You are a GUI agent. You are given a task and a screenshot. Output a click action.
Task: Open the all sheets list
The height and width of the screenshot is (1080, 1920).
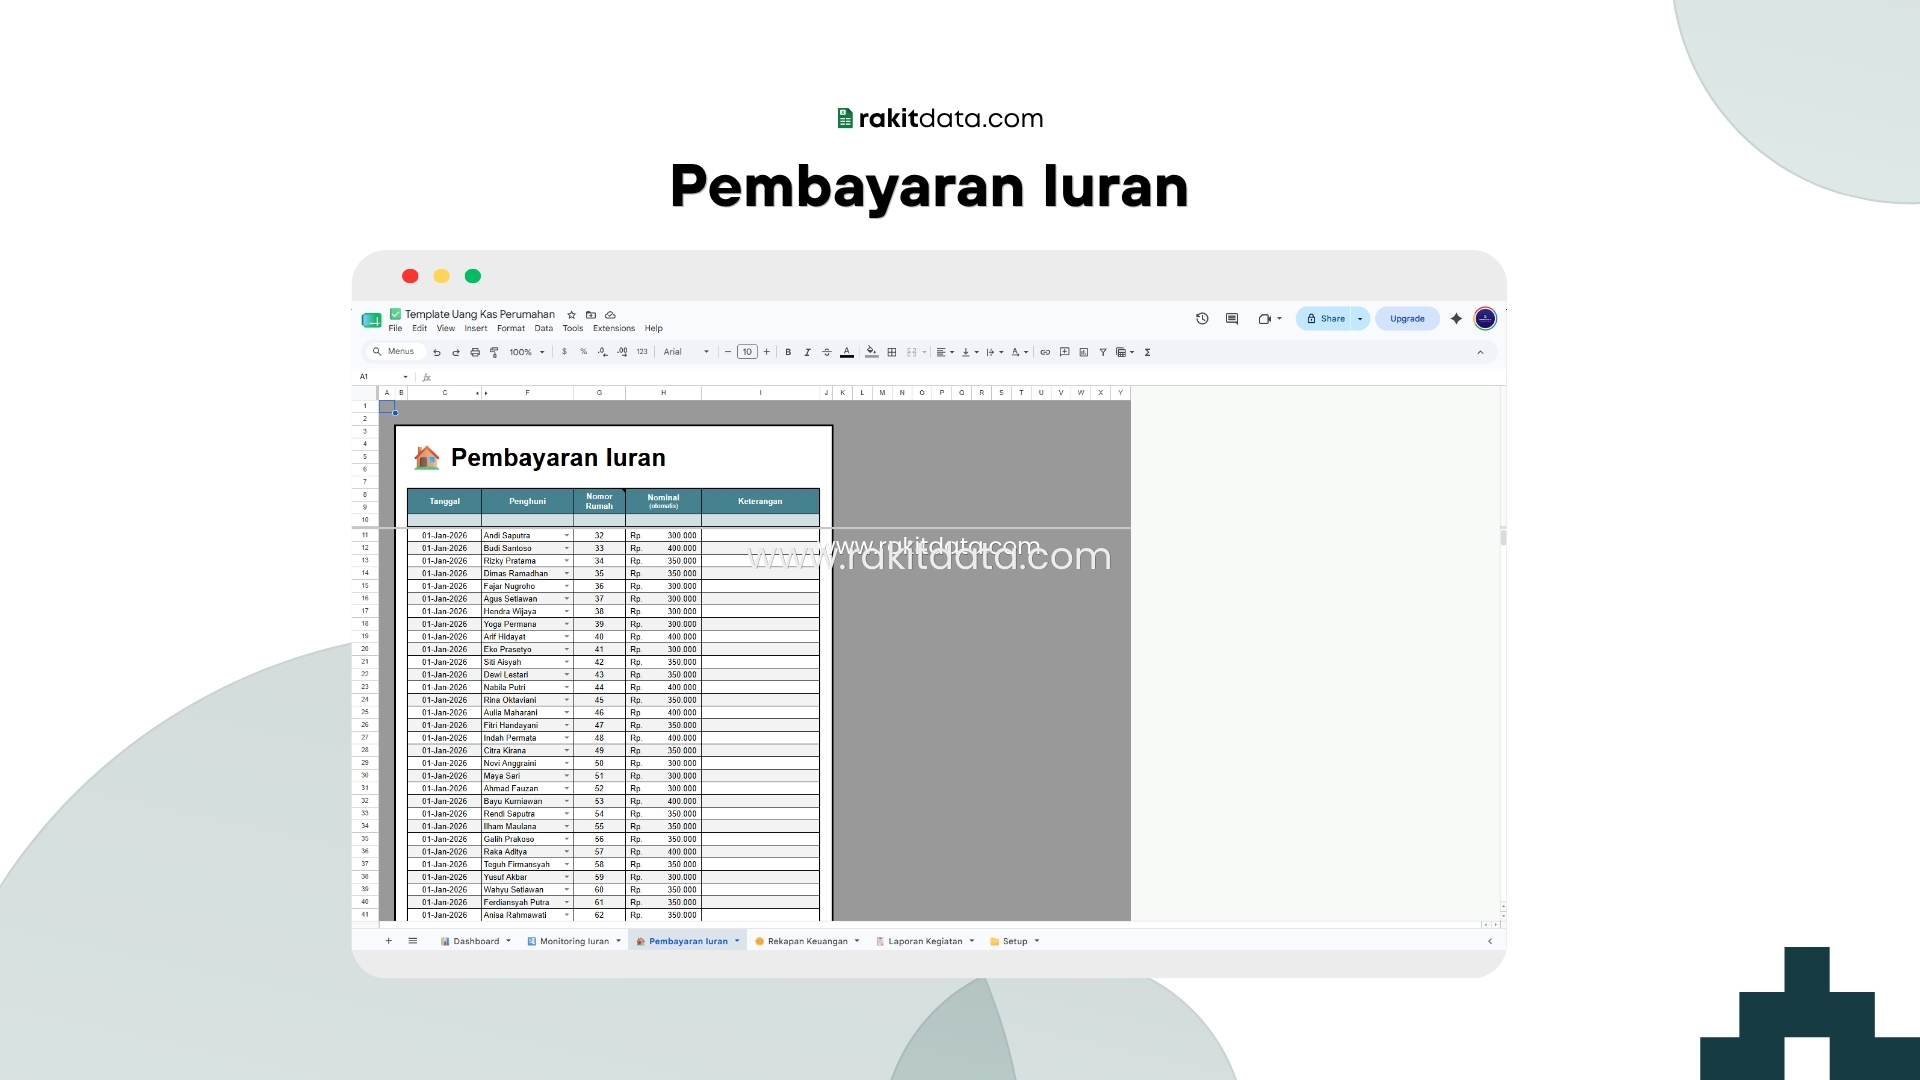coord(413,941)
